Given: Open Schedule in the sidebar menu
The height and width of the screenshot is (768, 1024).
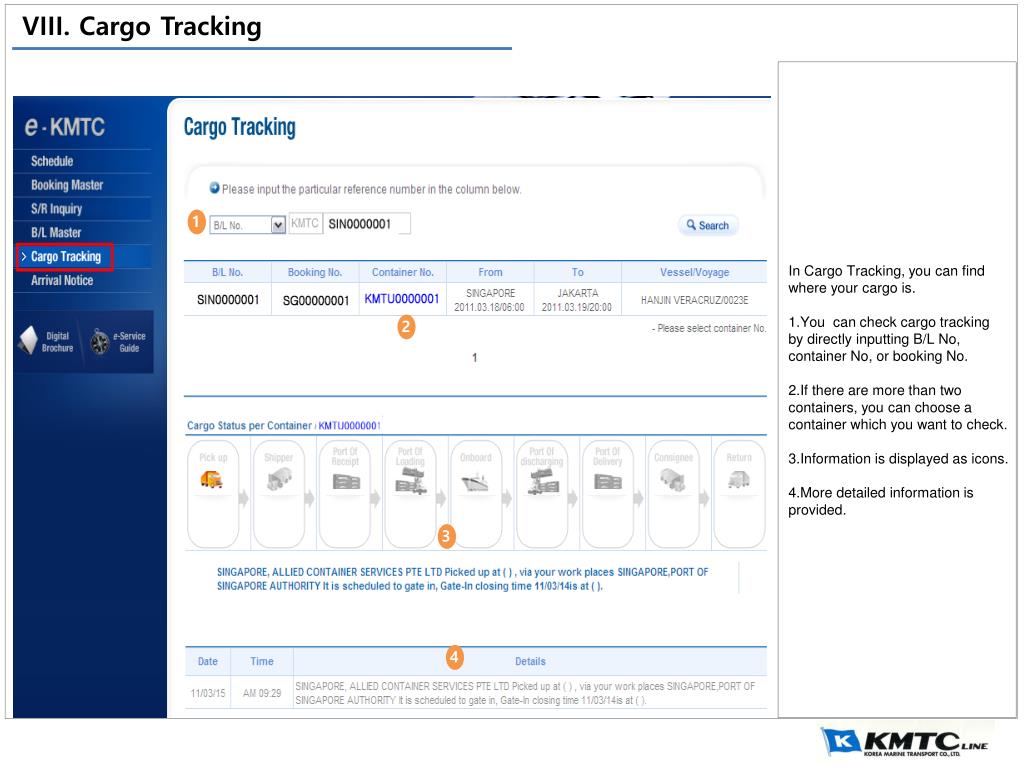Looking at the screenshot, I should point(52,161).
